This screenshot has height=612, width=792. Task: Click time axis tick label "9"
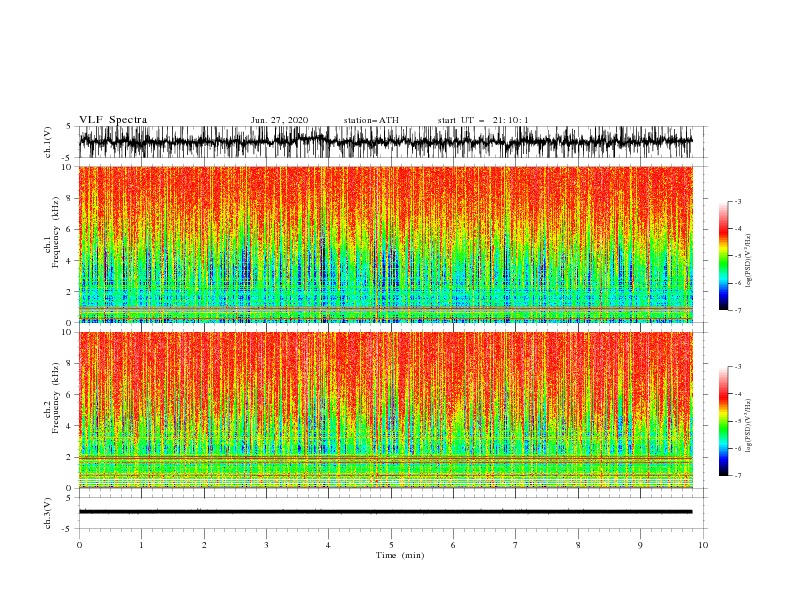[641, 545]
